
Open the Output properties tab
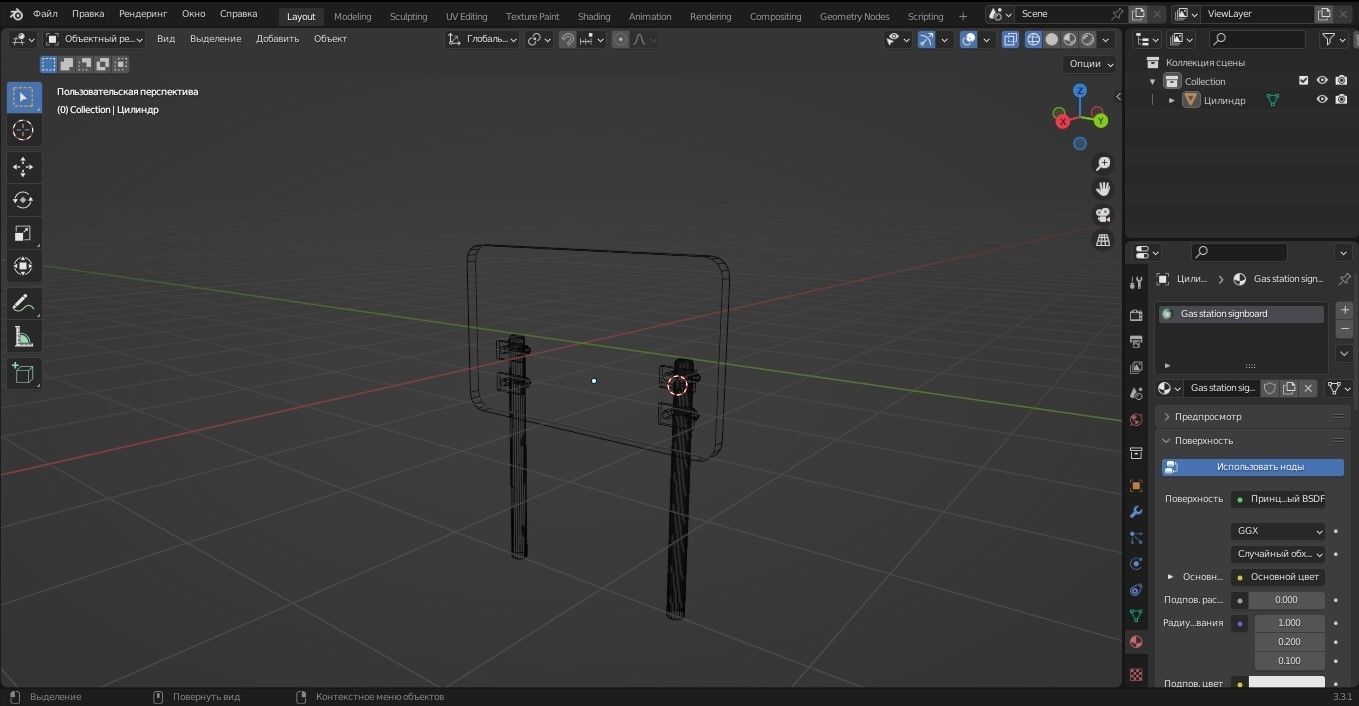(1136, 342)
